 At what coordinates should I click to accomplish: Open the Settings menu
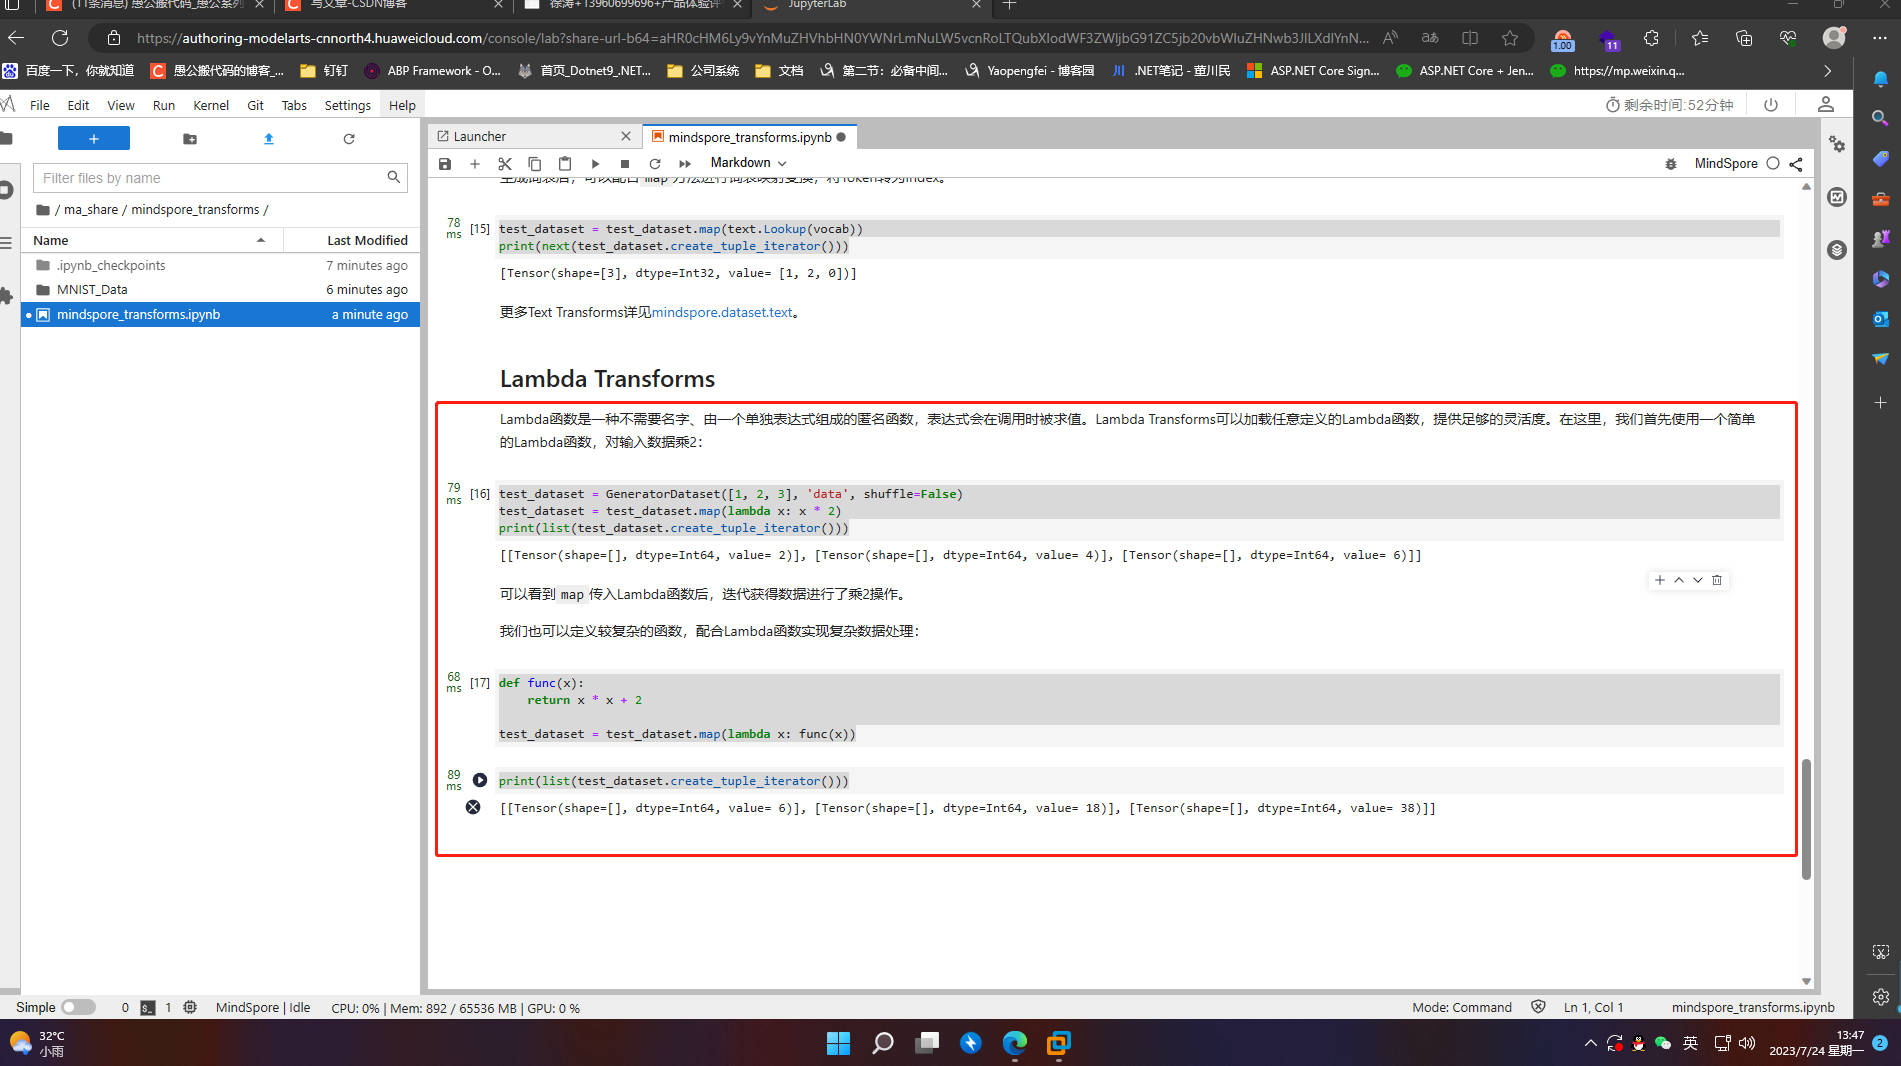[x=347, y=105]
